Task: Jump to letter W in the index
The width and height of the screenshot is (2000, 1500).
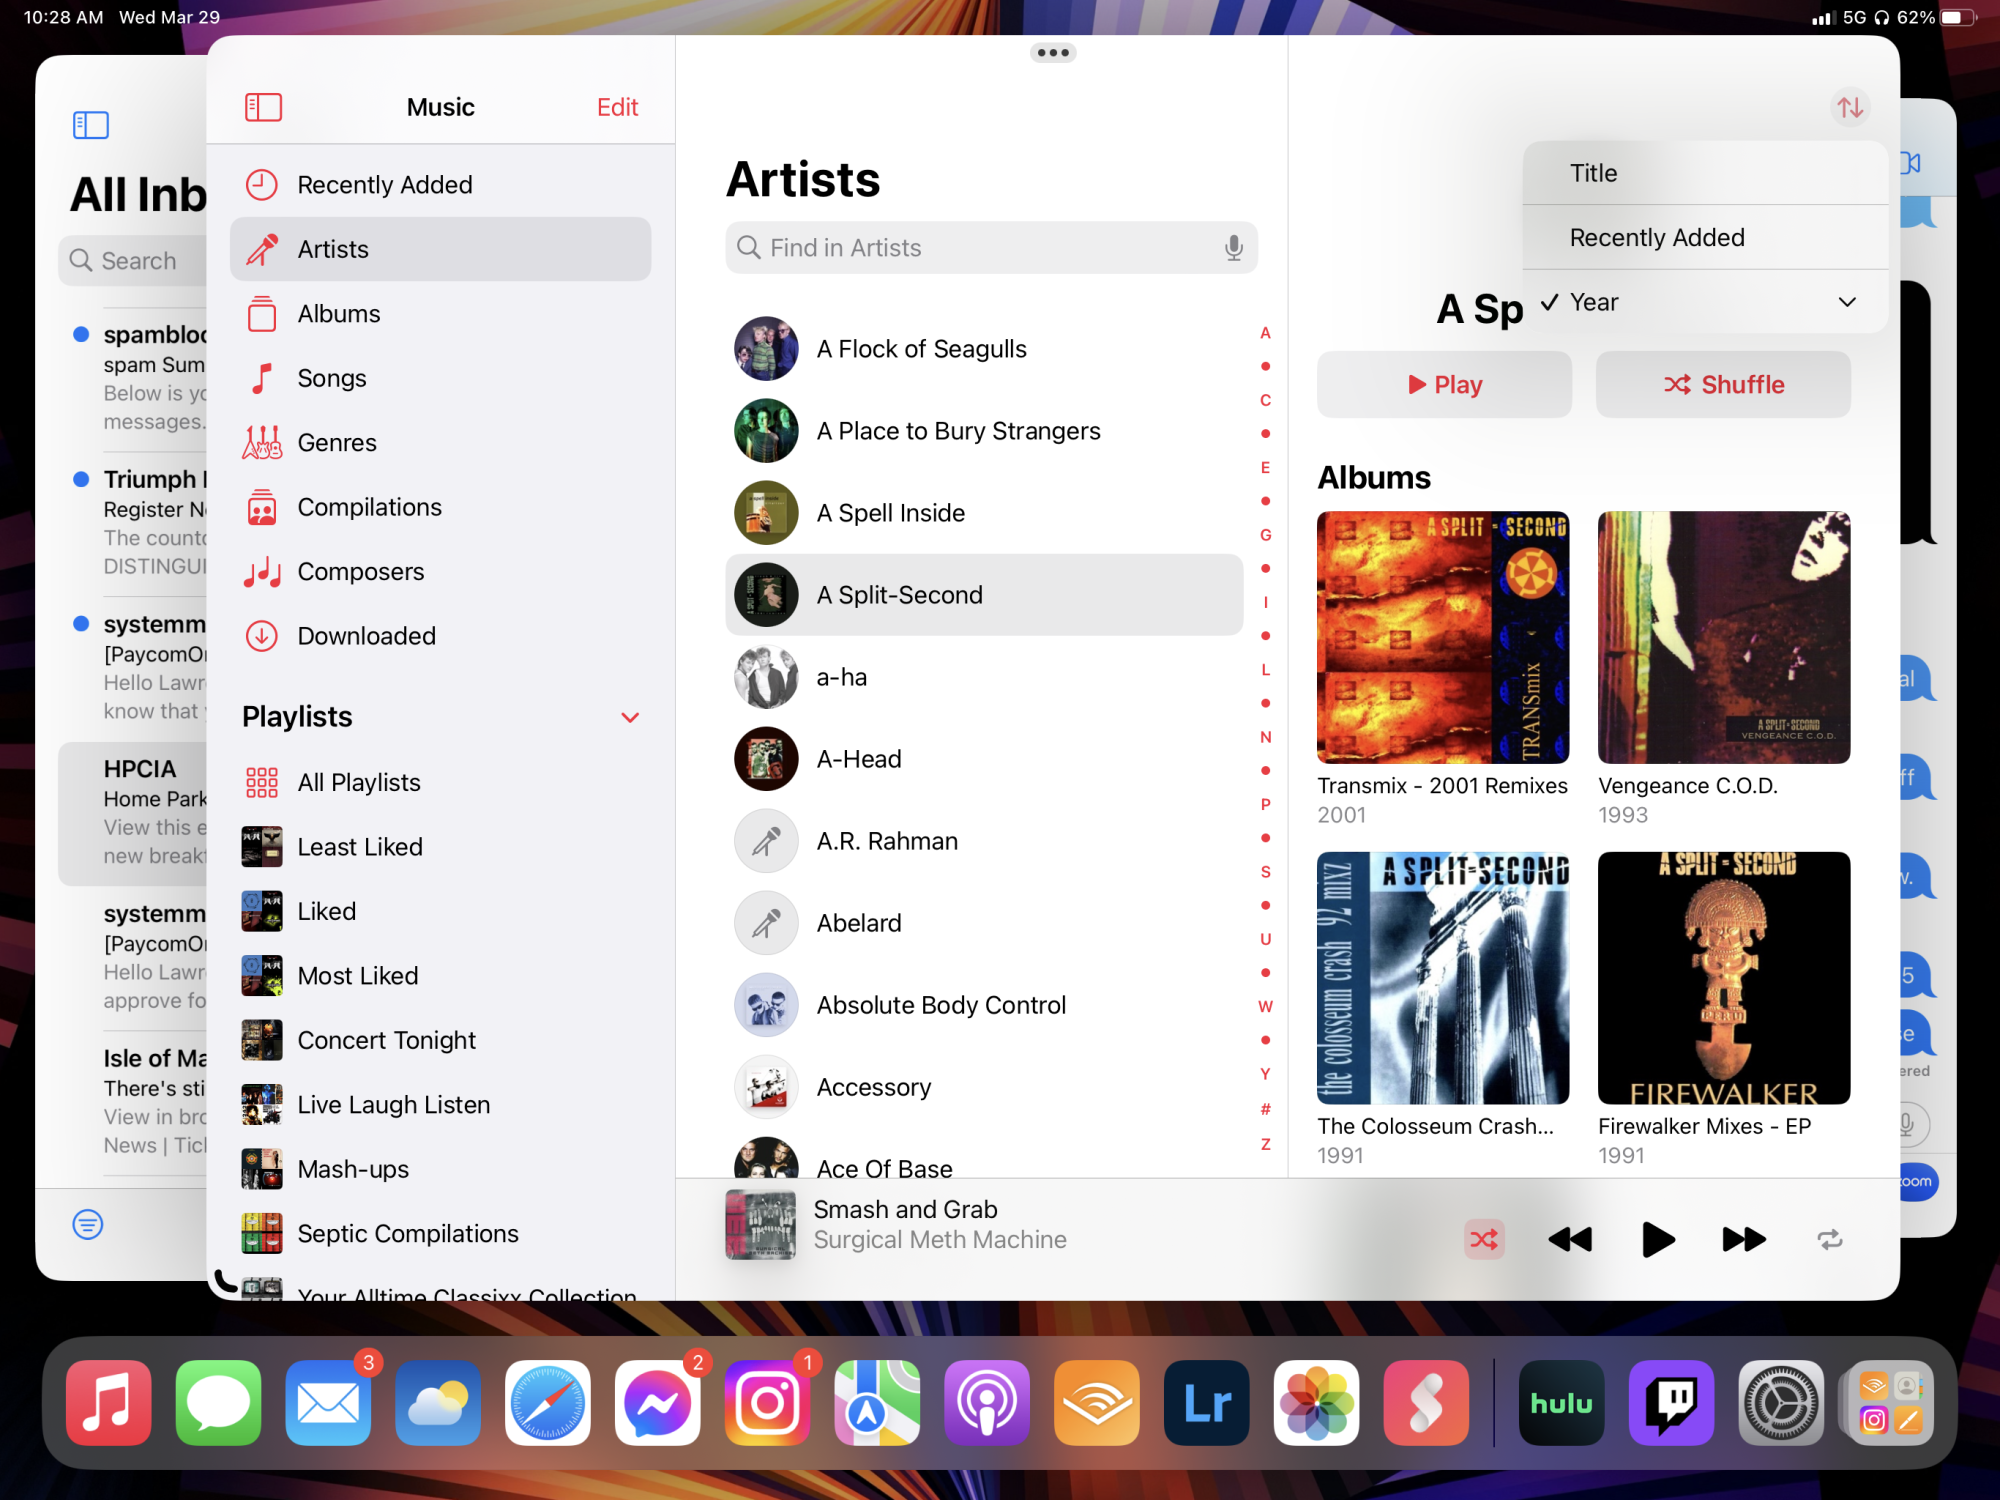Action: point(1265,1006)
